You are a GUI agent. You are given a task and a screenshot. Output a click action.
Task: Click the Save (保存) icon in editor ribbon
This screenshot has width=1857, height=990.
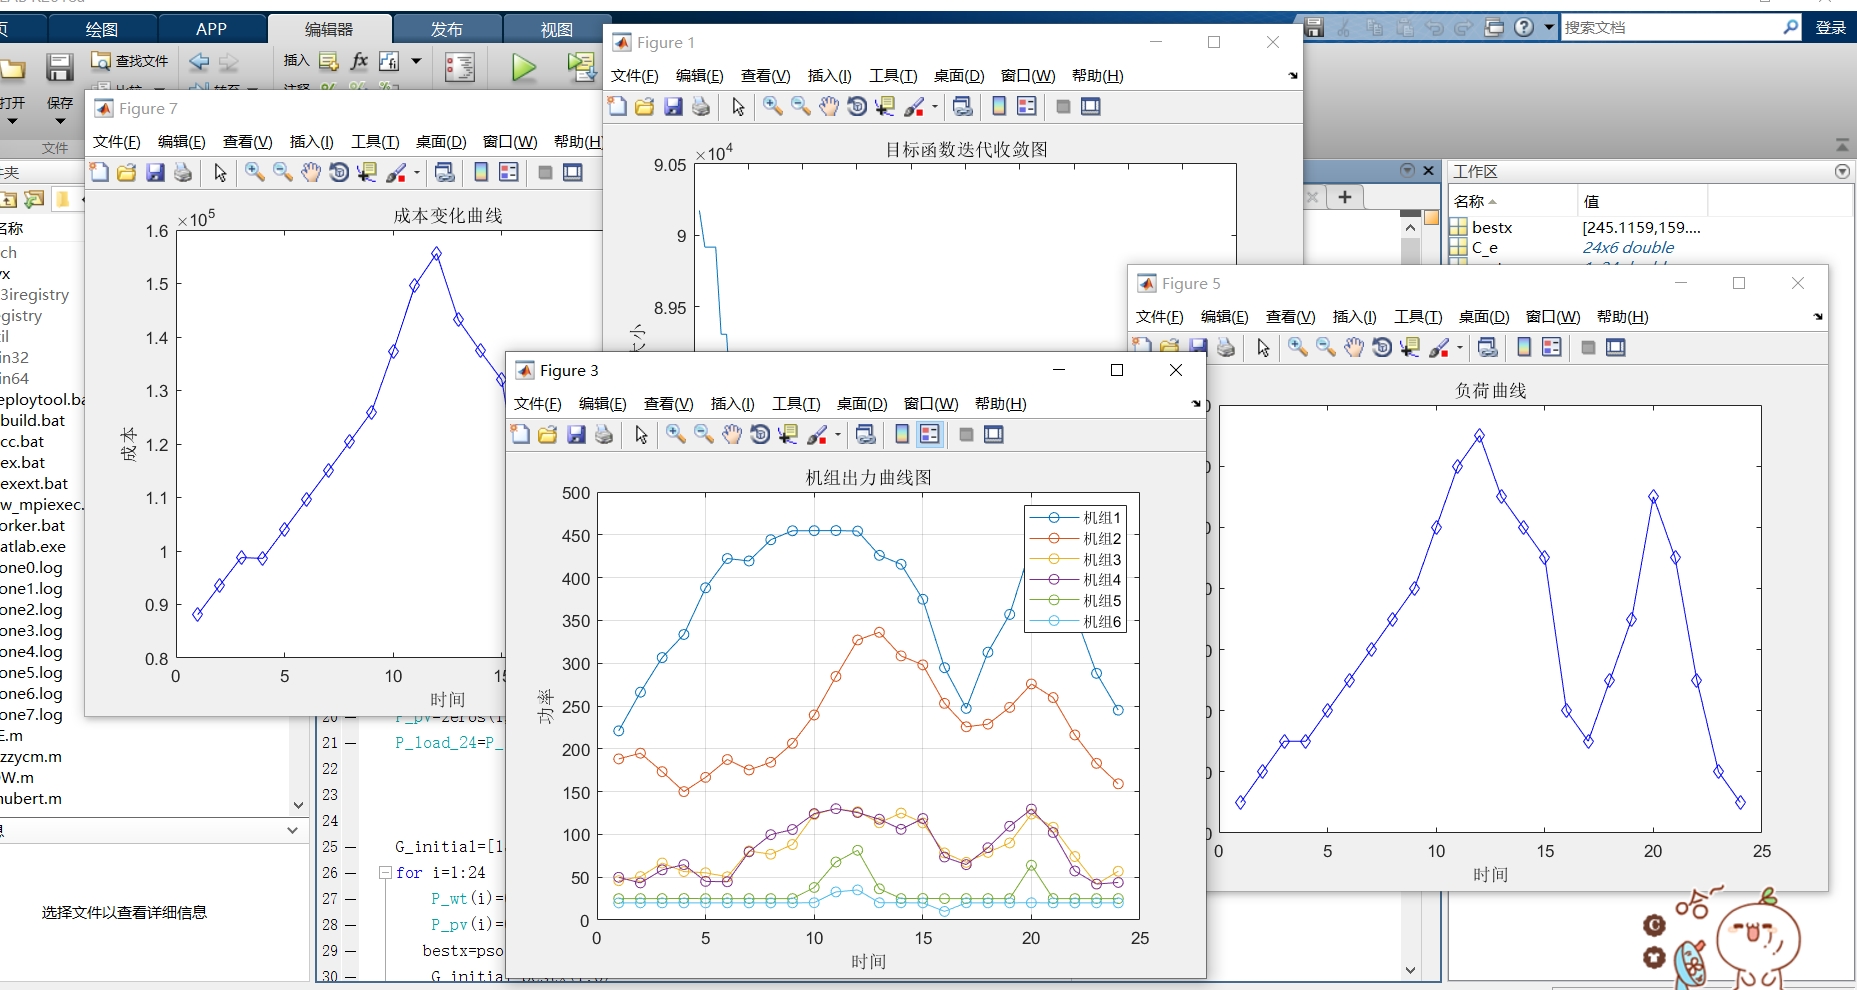coord(60,68)
